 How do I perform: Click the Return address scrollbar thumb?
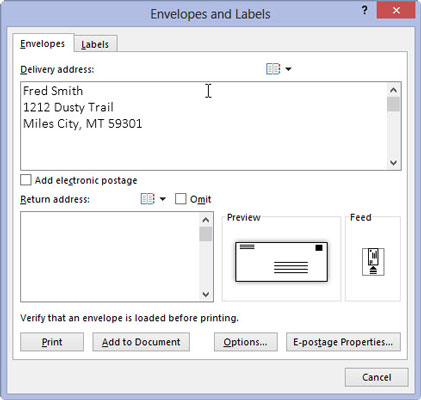(x=206, y=234)
